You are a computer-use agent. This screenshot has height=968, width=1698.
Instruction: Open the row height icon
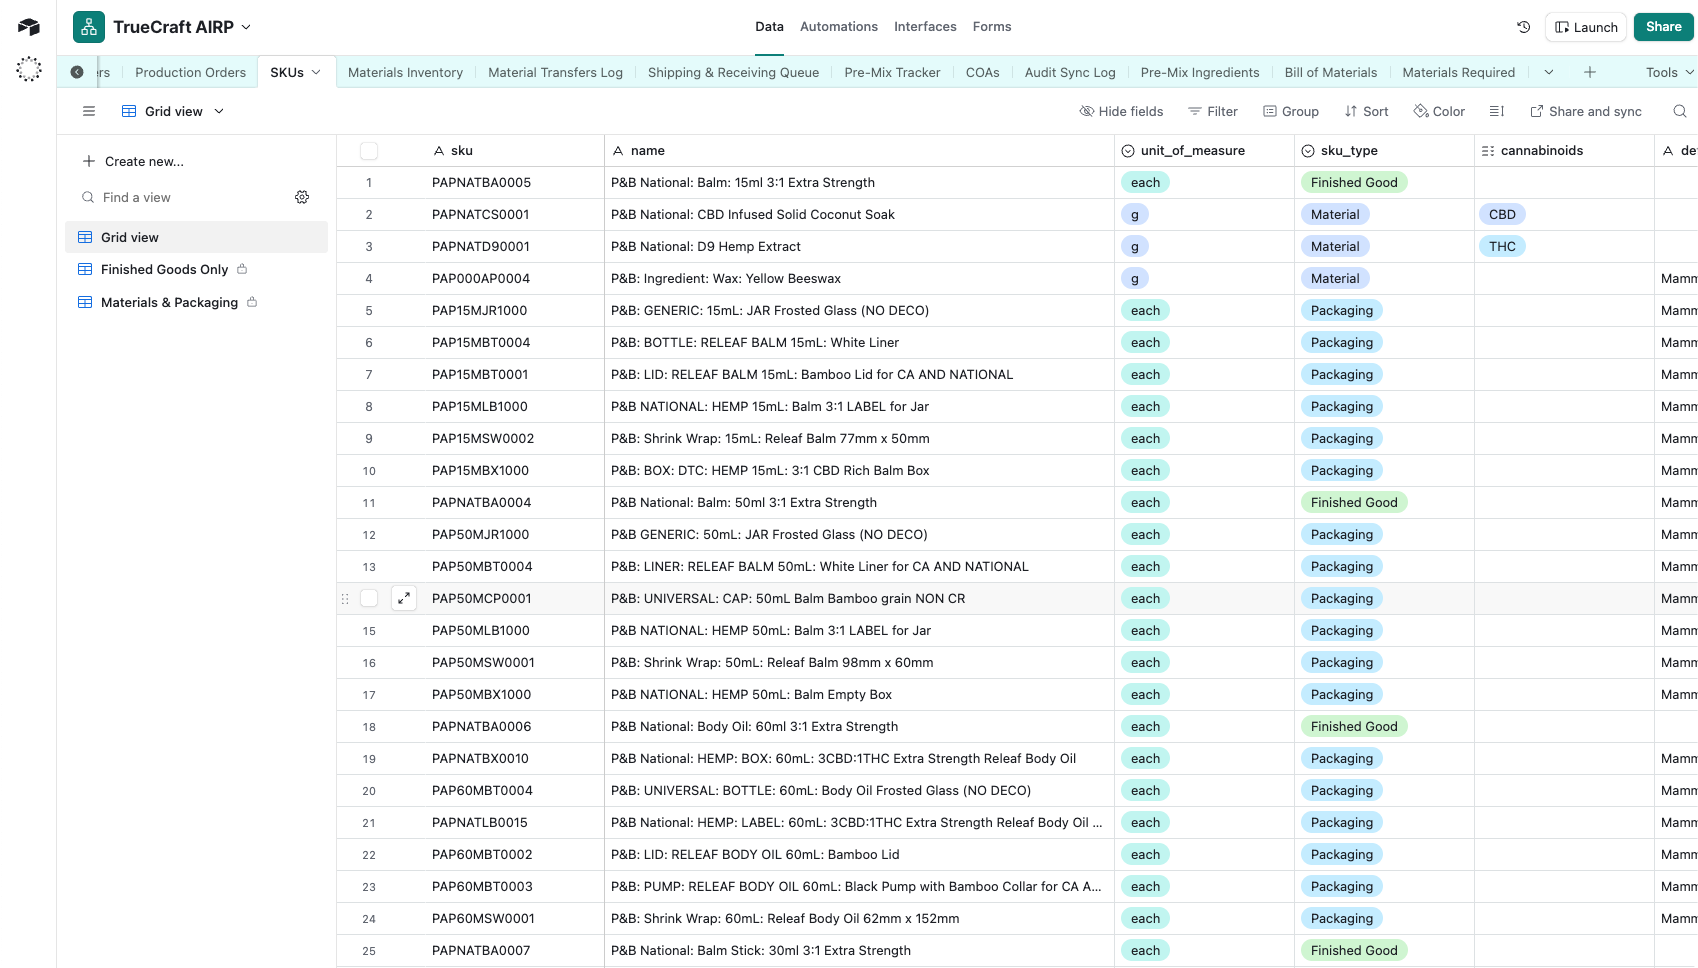tap(1497, 111)
